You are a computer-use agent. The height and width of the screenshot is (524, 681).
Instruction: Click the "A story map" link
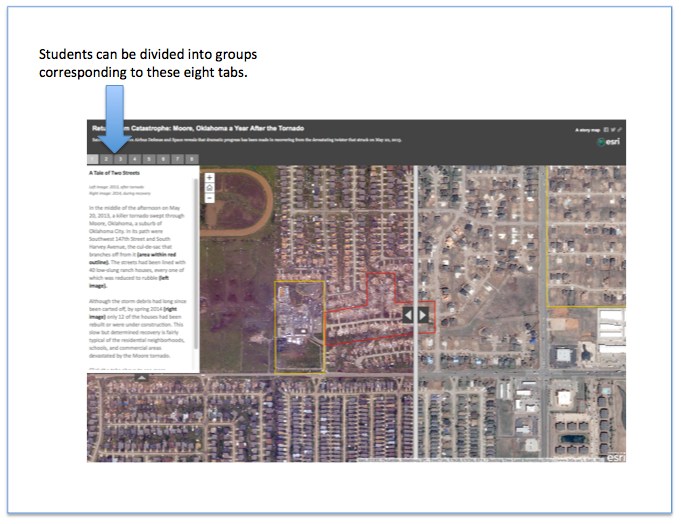(x=587, y=130)
